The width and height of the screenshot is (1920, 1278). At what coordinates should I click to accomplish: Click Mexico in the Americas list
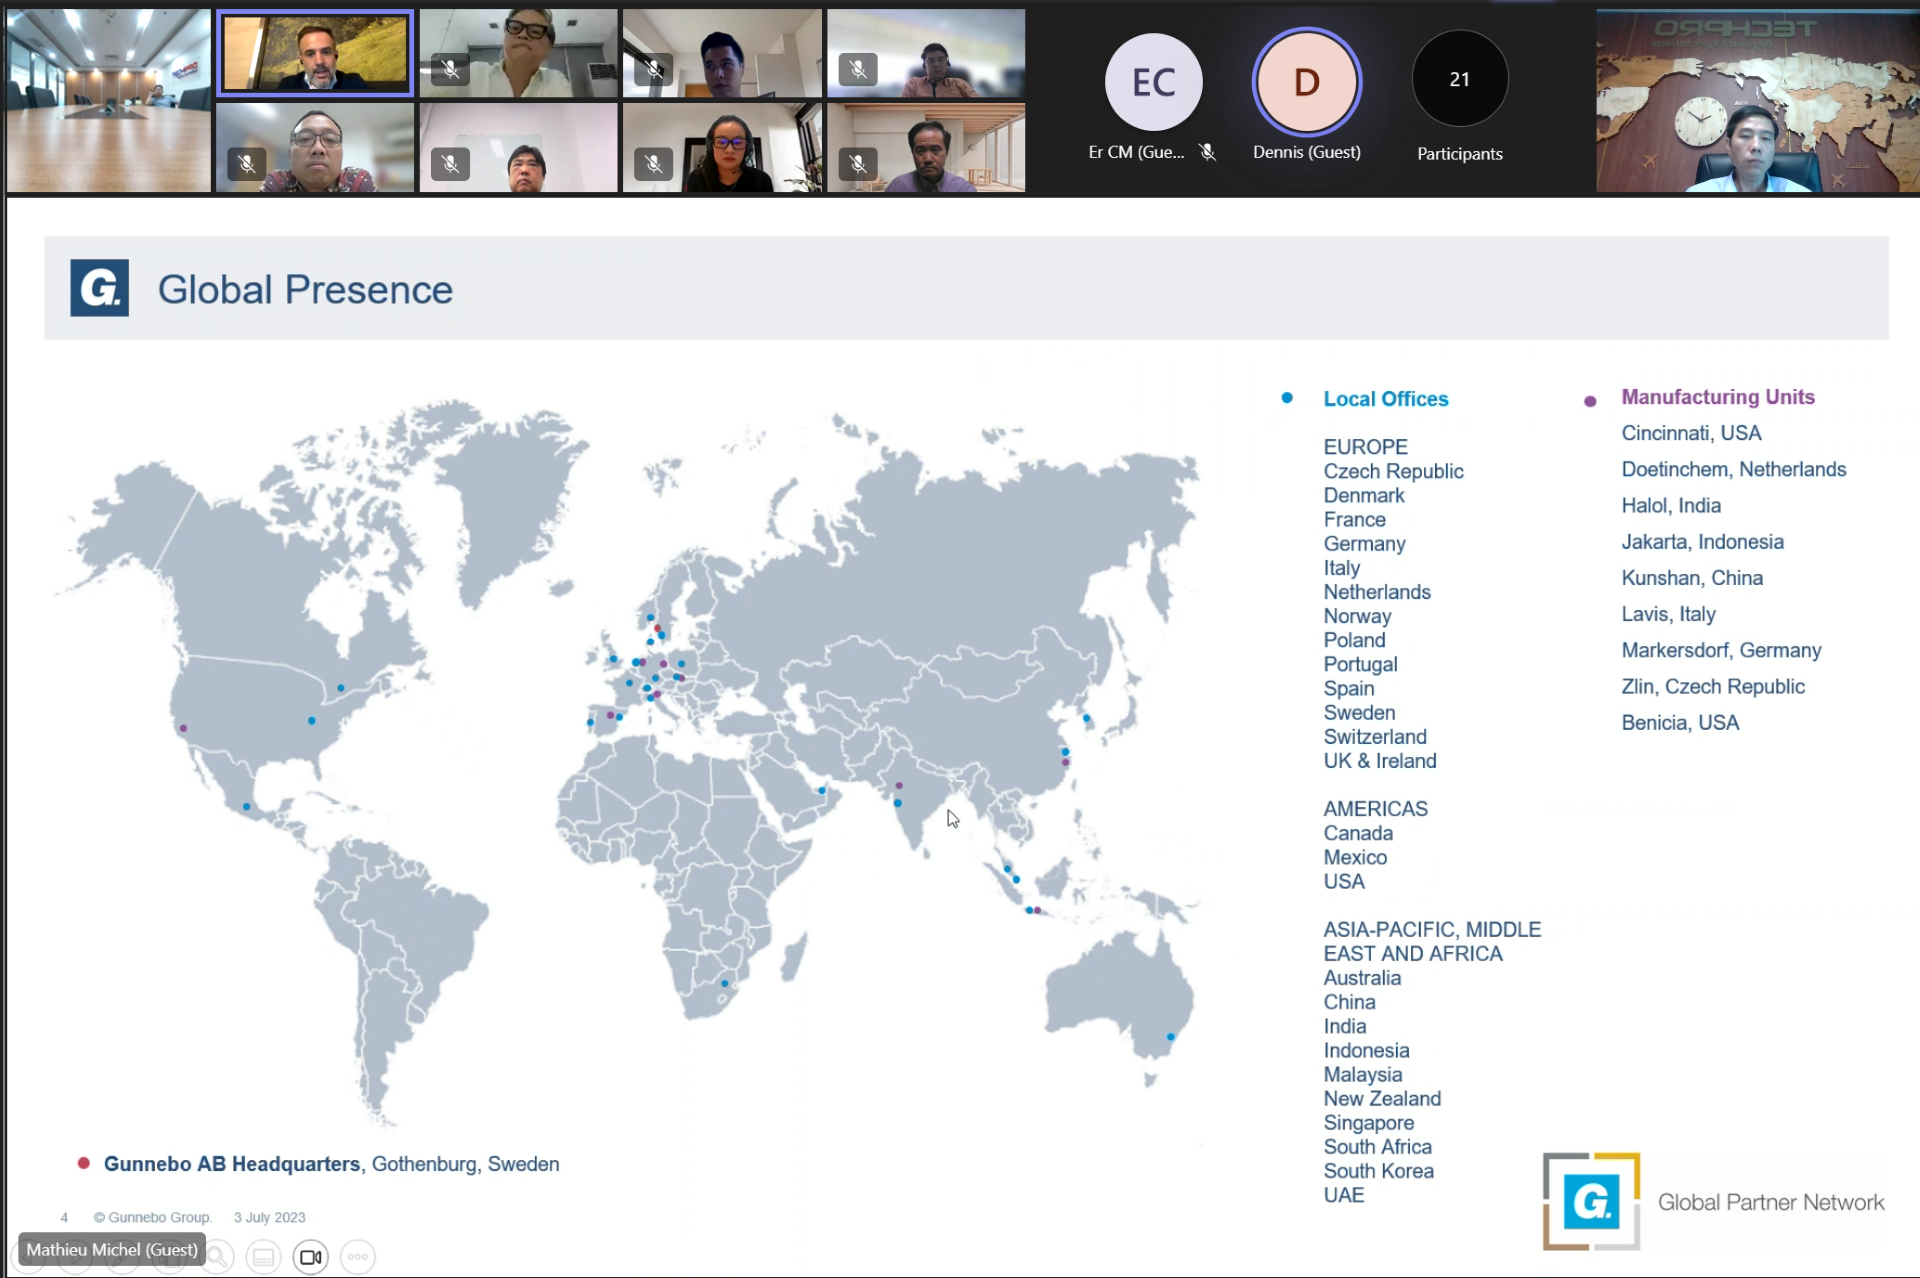pos(1354,857)
